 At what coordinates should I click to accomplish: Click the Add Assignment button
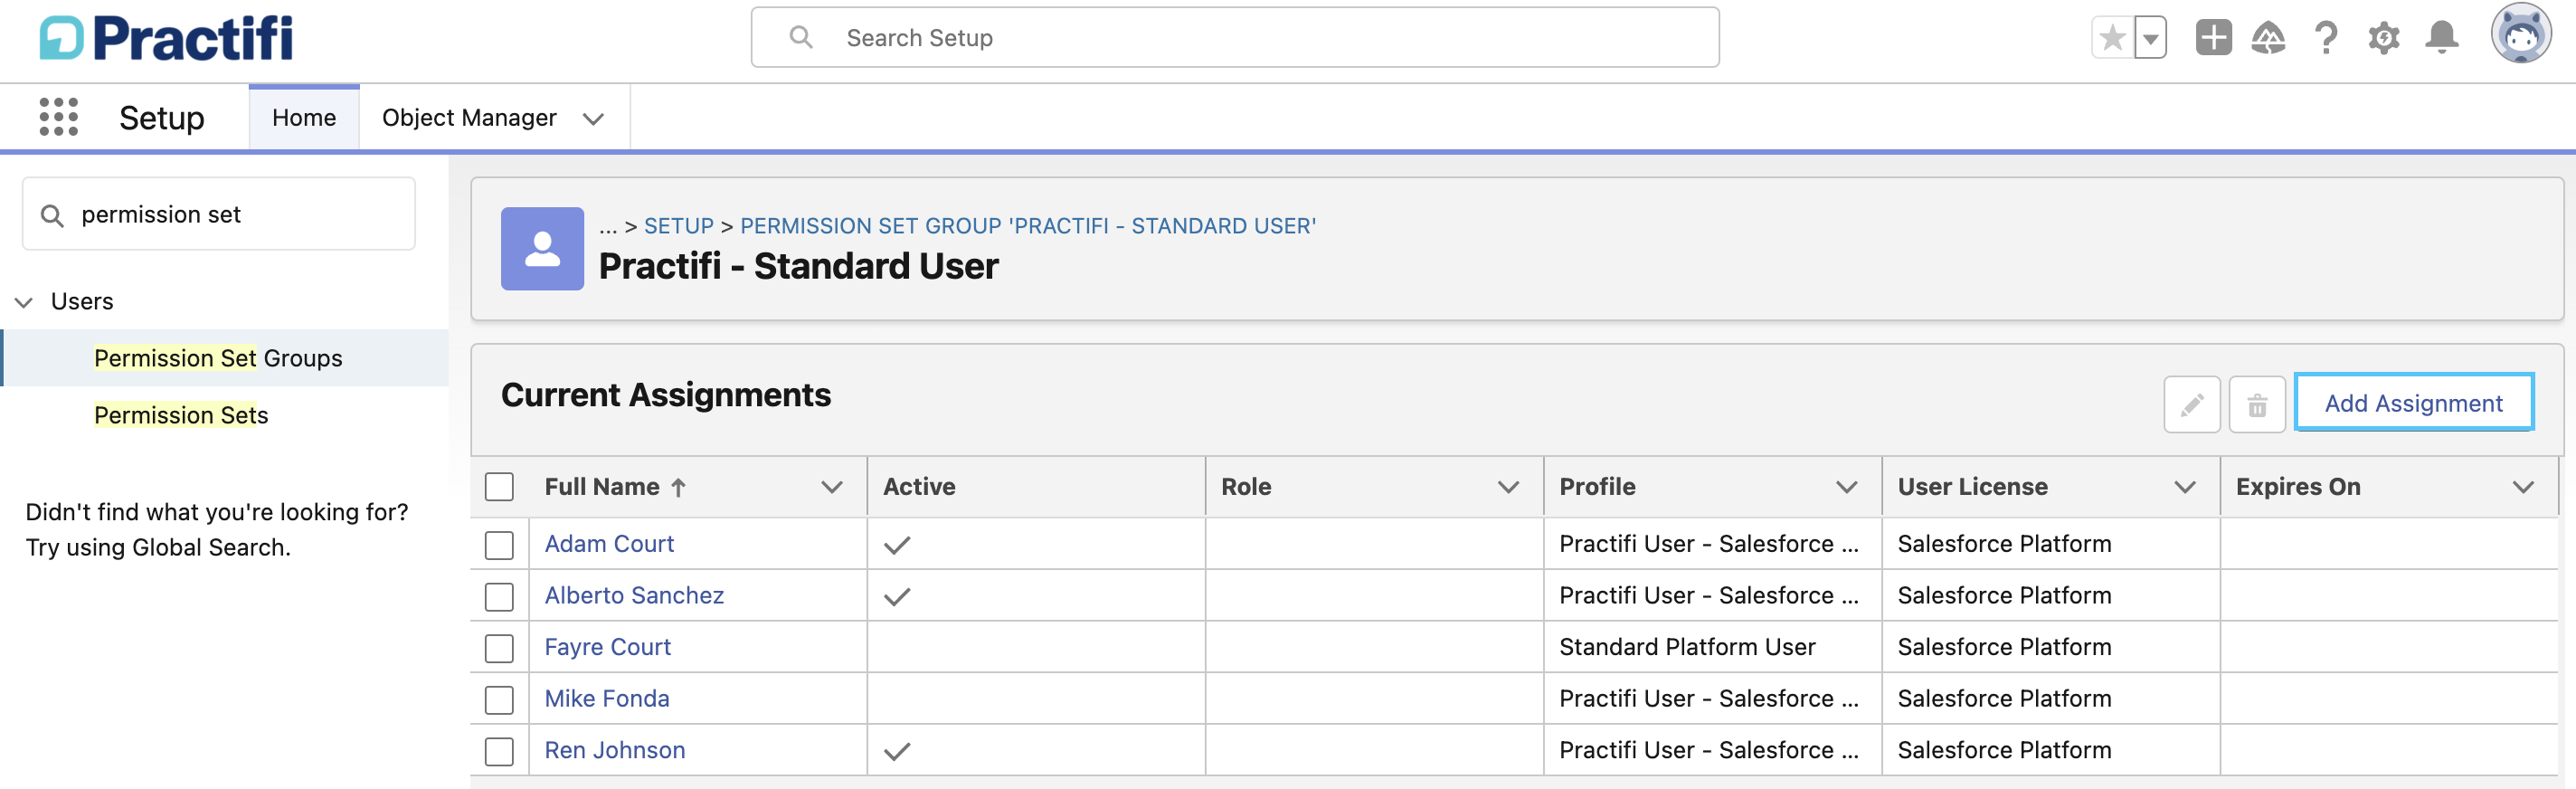pyautogui.click(x=2413, y=403)
